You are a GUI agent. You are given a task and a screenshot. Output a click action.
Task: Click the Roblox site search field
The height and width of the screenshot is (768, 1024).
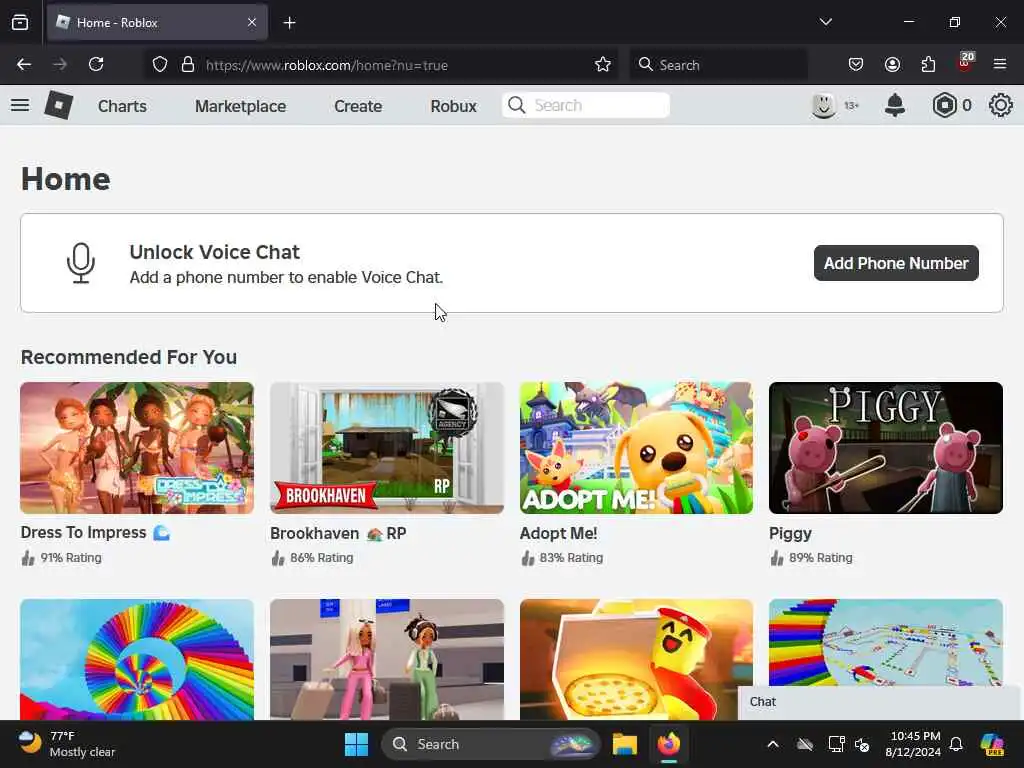point(586,105)
